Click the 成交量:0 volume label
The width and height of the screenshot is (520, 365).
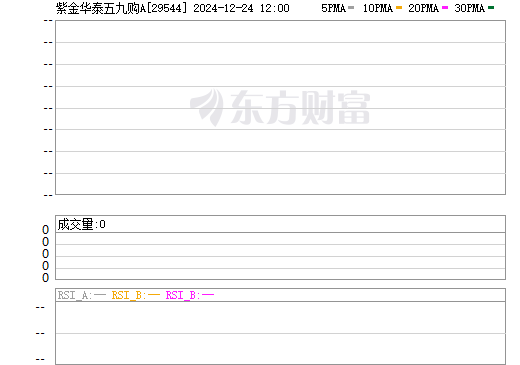81,224
